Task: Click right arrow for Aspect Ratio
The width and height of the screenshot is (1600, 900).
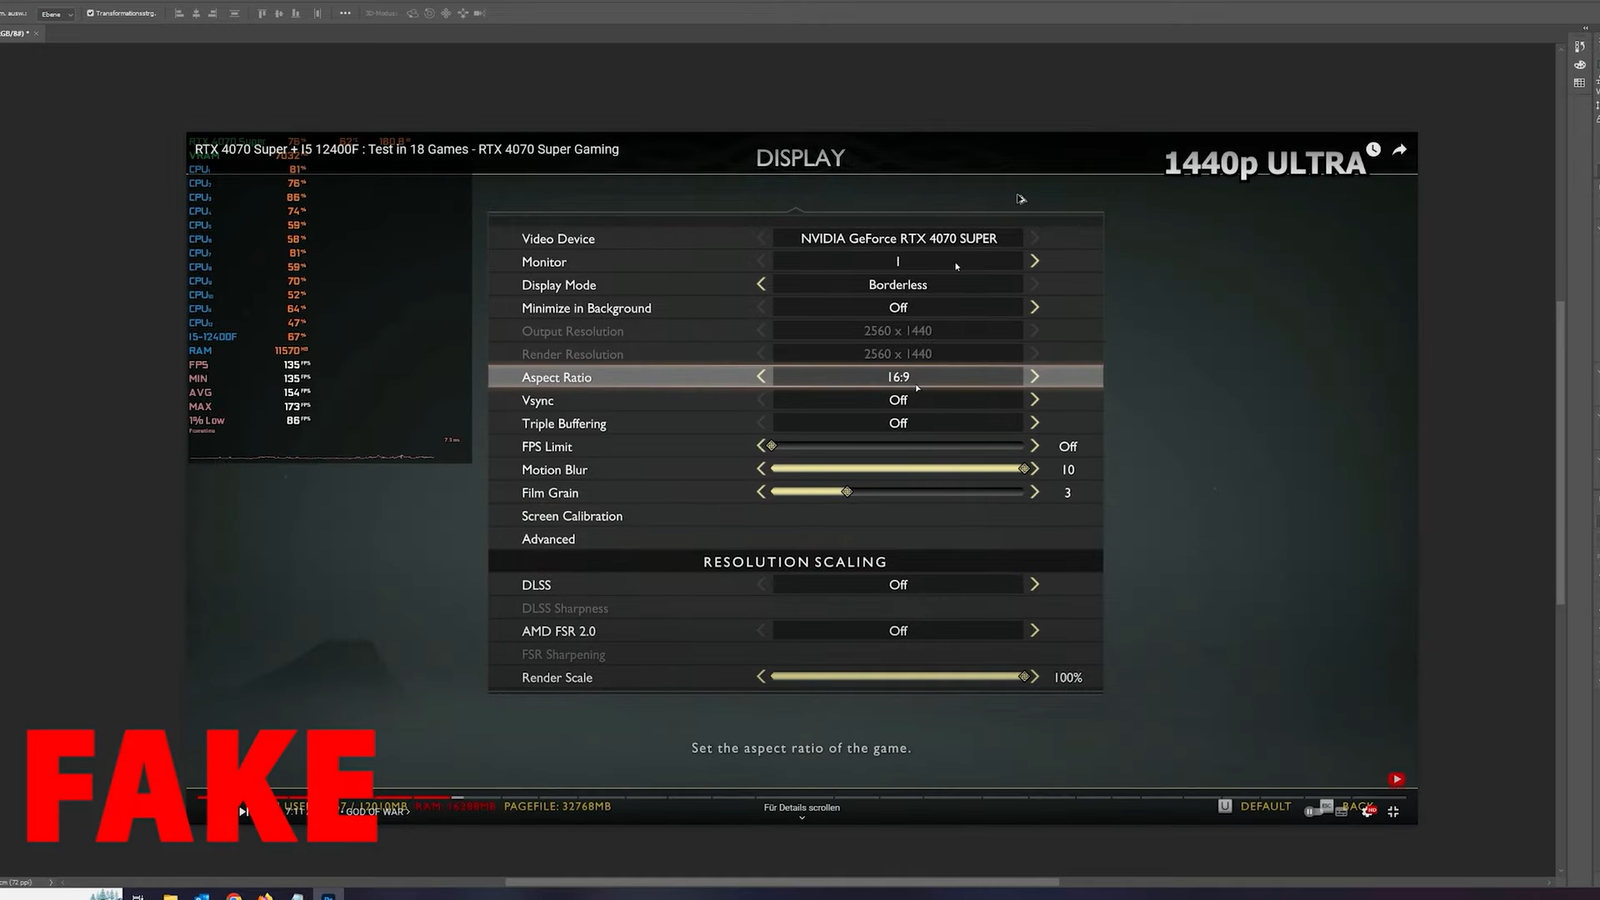Action: click(x=1035, y=376)
